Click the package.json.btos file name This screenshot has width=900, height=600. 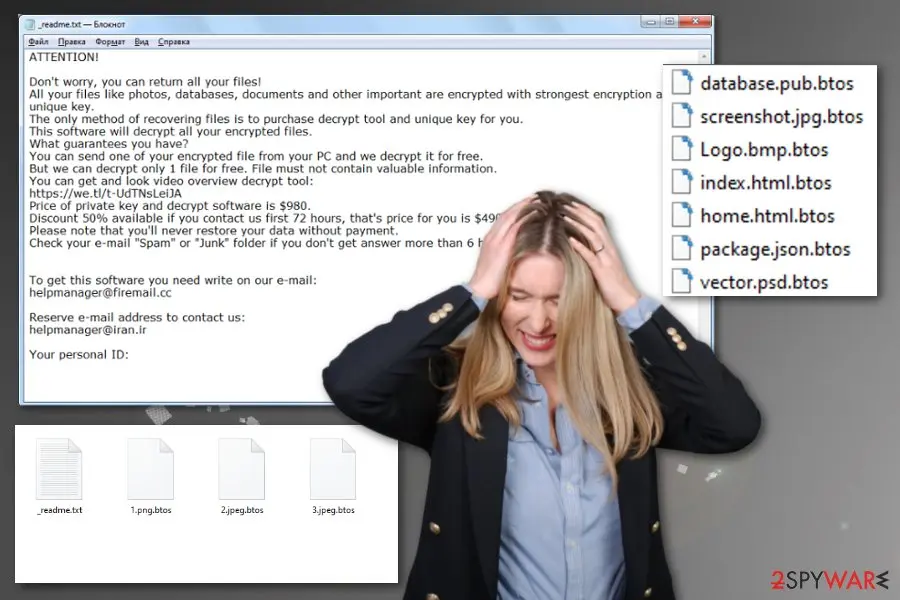[x=775, y=250]
